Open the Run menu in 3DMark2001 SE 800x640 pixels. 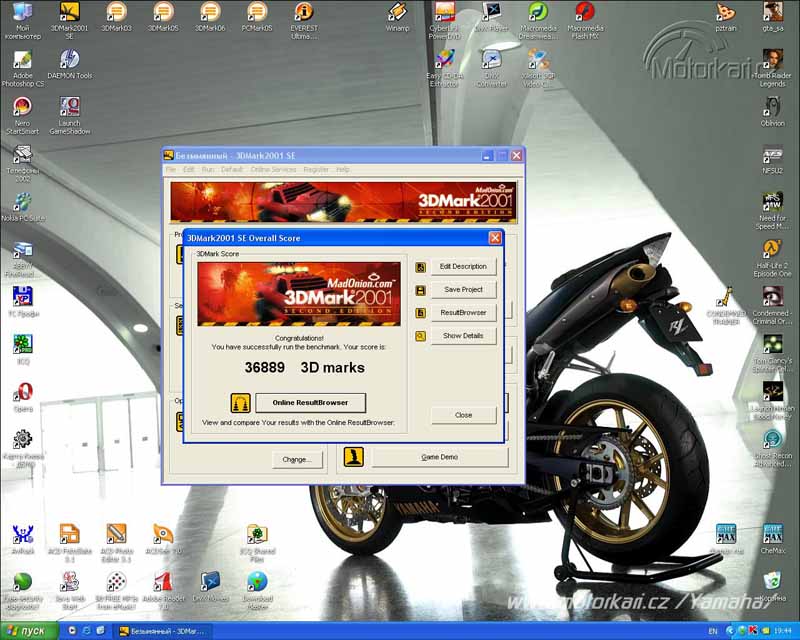(208, 169)
